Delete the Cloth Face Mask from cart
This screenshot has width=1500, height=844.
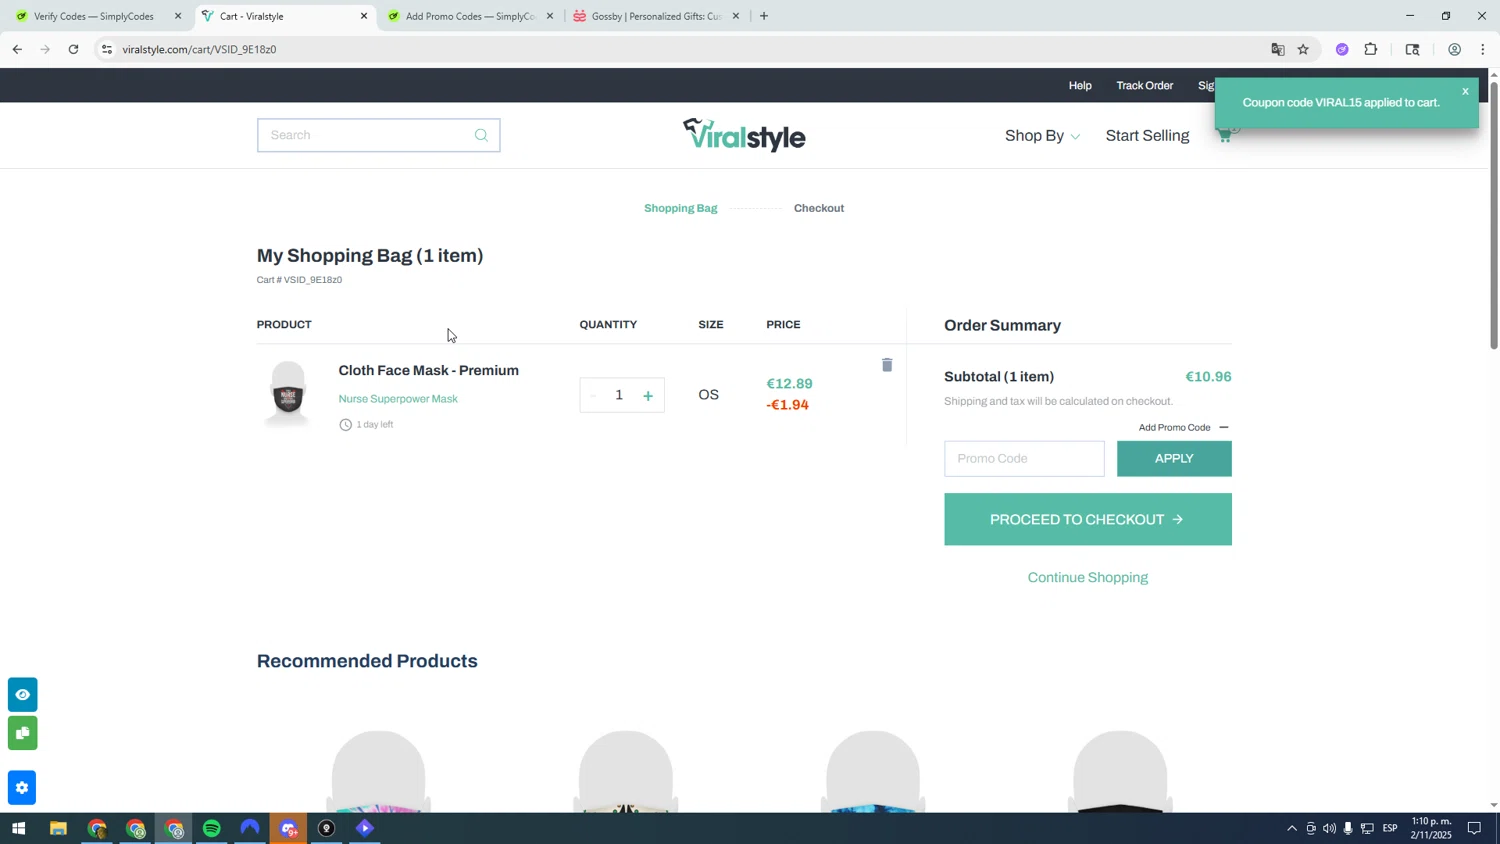(886, 365)
